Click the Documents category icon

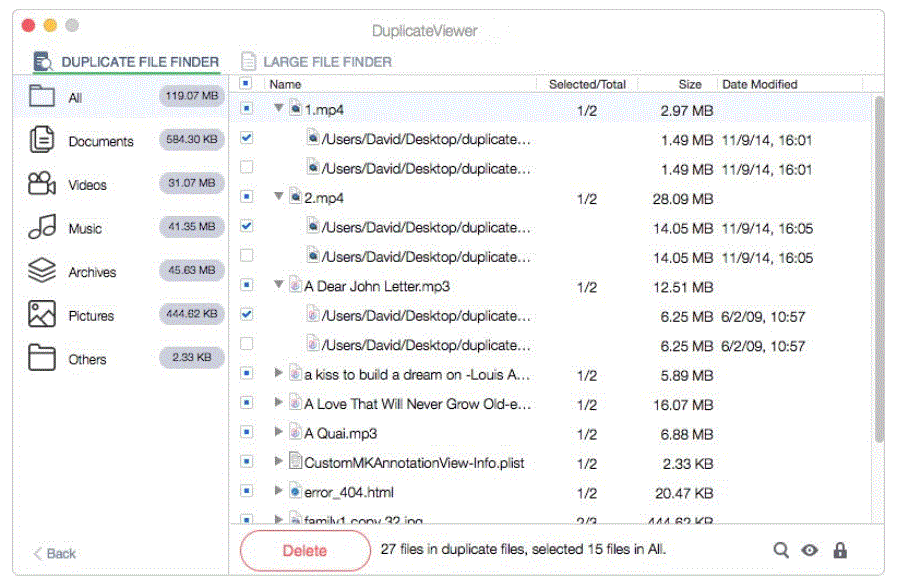click(42, 140)
